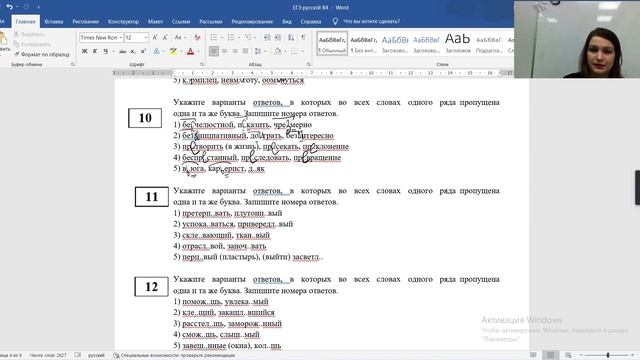Screen dimensions: 640x360
Task: Switch to Рассылки tab
Action: pos(211,22)
